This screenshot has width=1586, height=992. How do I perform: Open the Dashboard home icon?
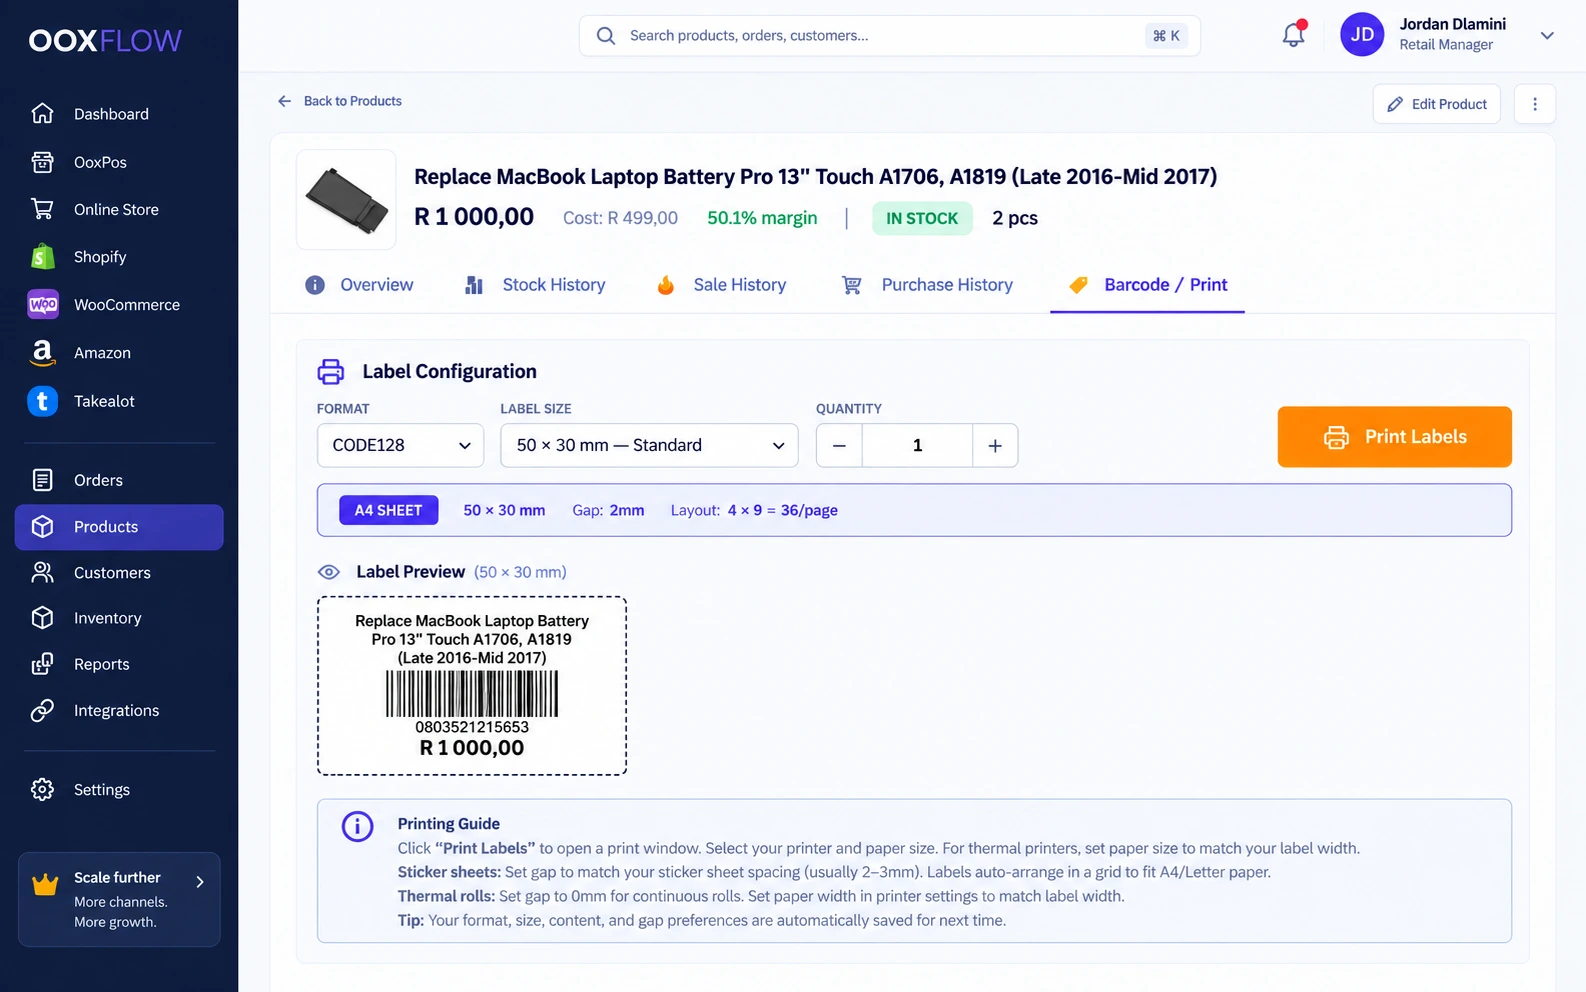click(x=42, y=114)
